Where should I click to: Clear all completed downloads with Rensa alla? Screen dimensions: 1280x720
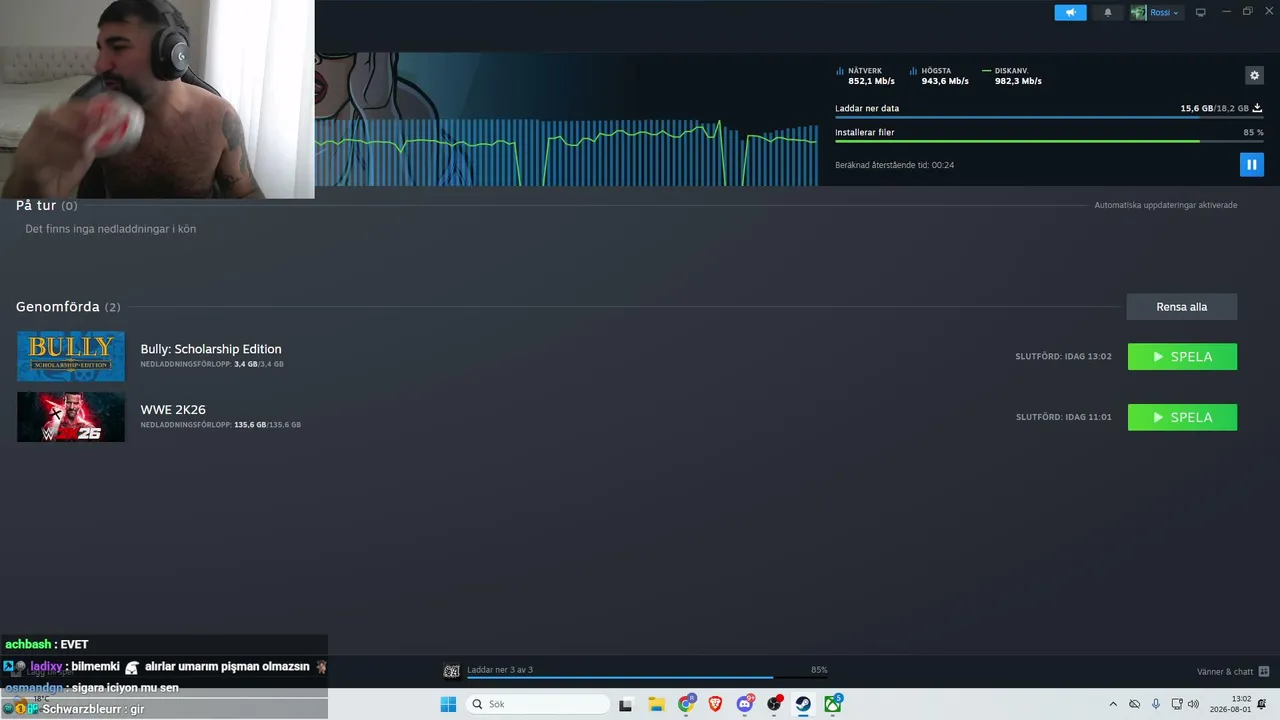coord(1181,307)
